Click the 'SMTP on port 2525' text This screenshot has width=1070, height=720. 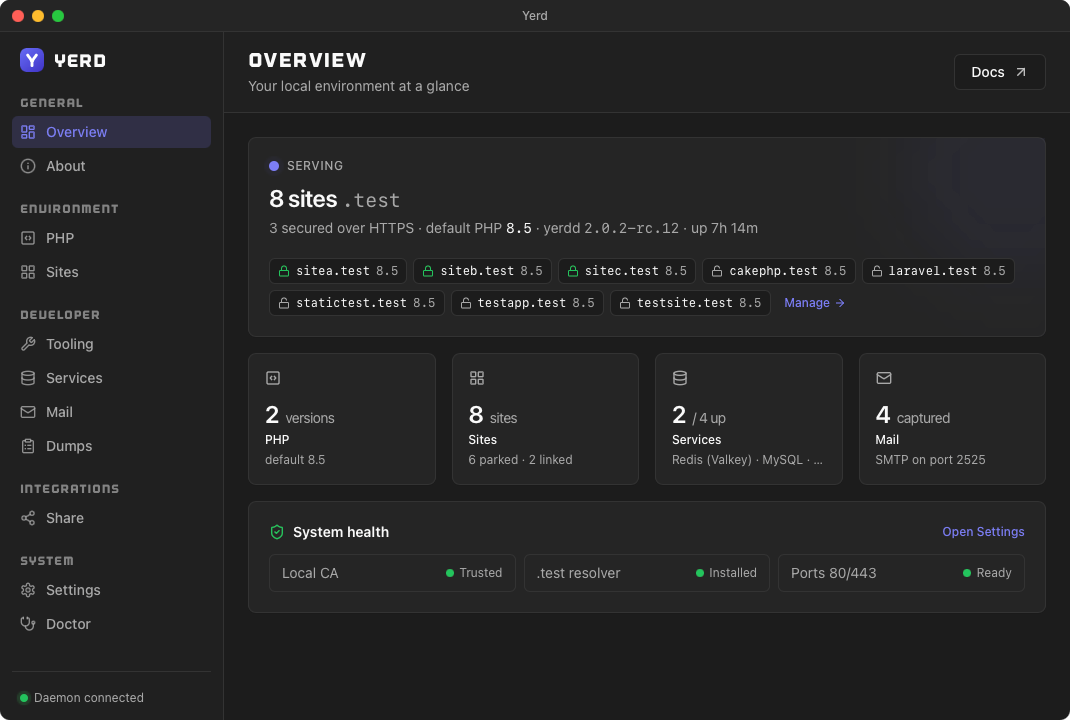(x=930, y=460)
